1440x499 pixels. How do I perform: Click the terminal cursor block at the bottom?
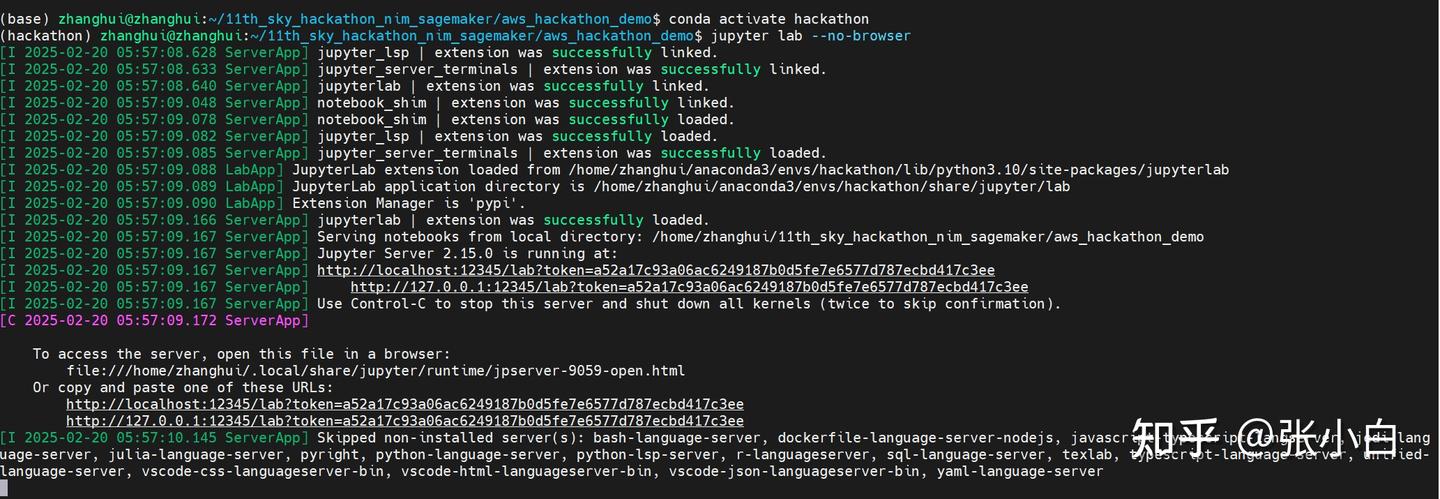(x=4, y=488)
